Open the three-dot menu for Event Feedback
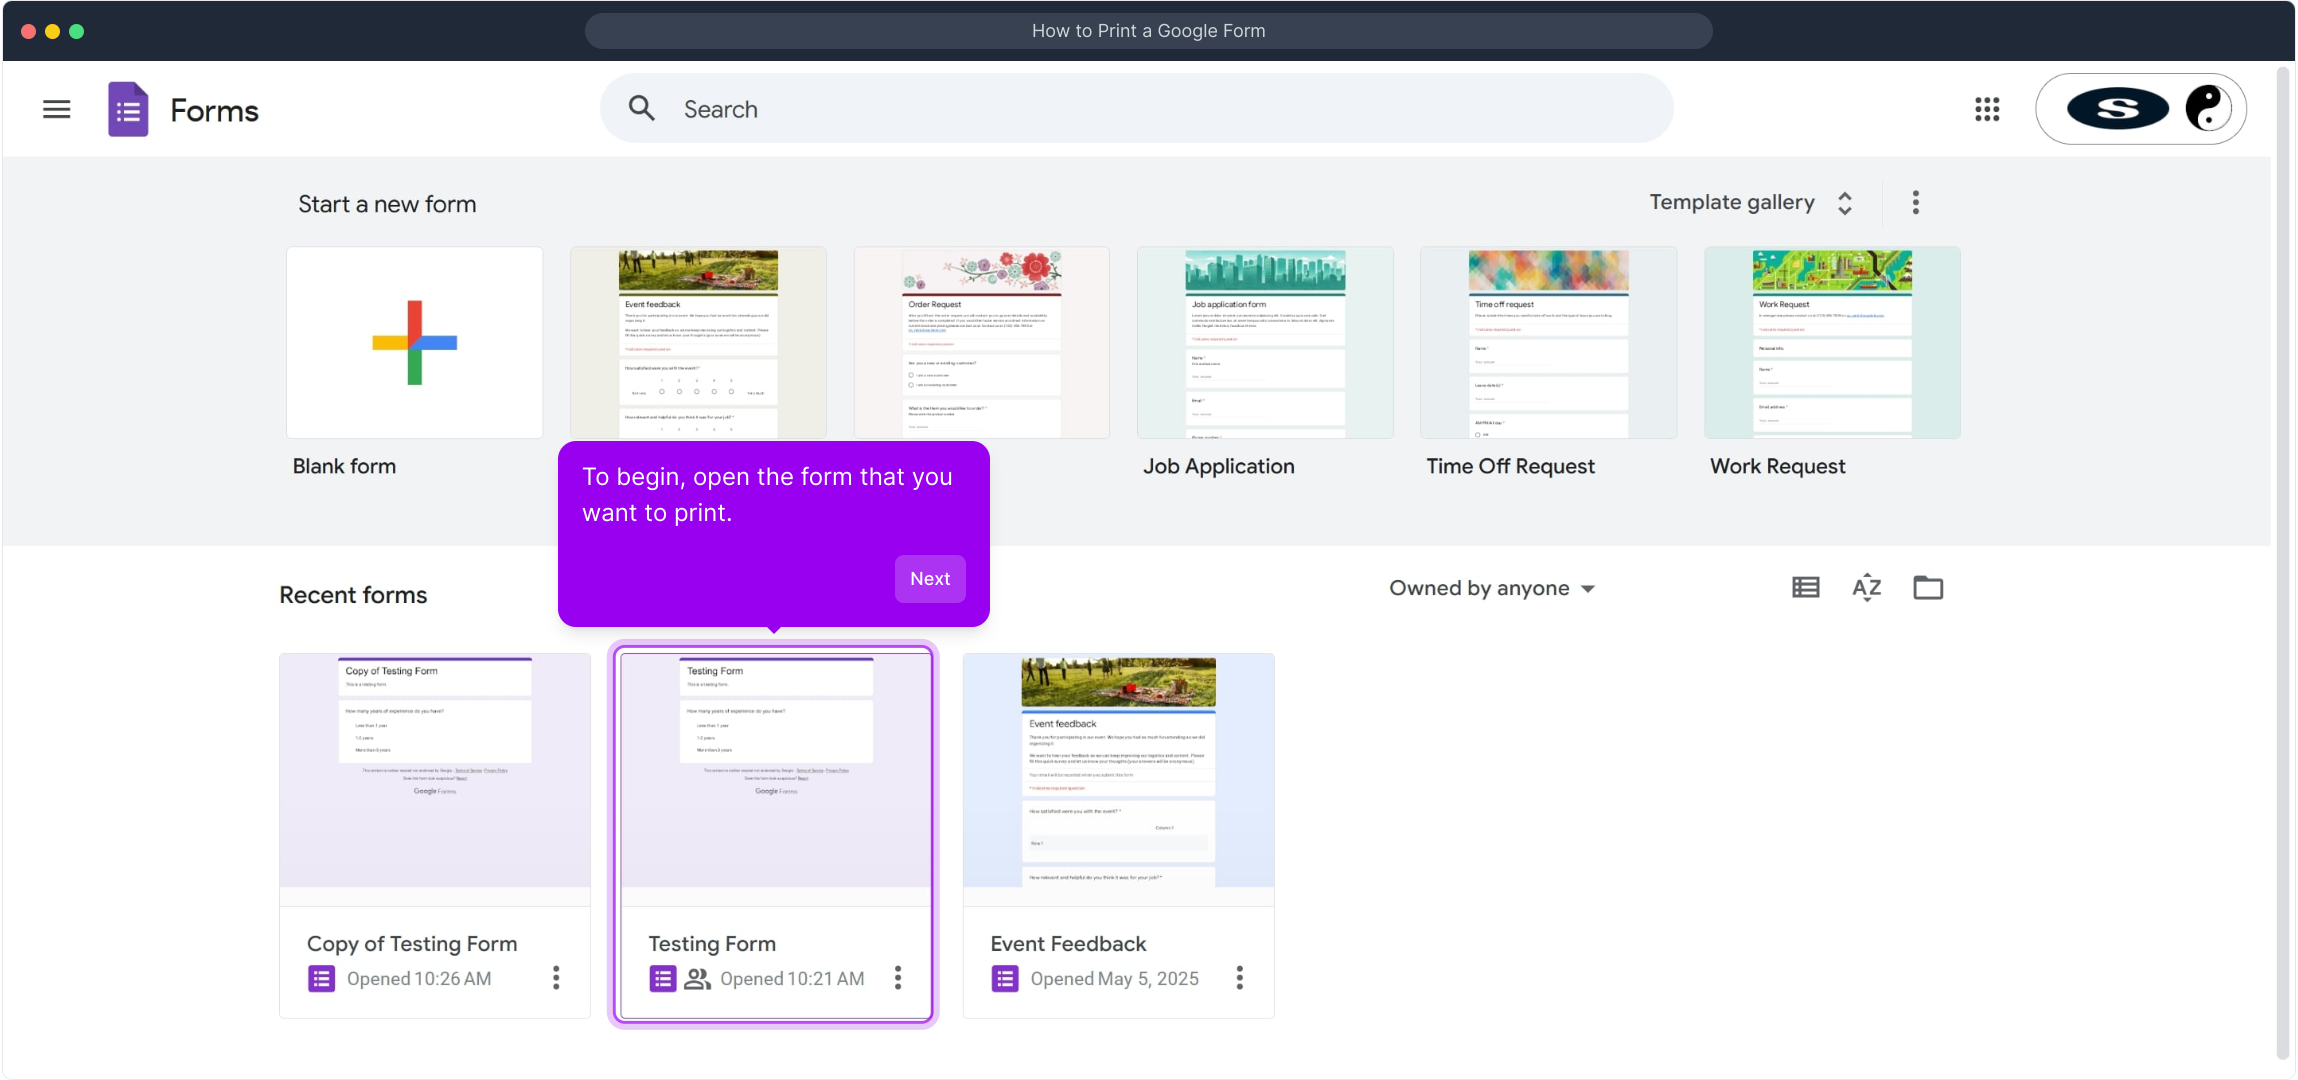Screen dimensions: 2298x1080 click(x=1240, y=977)
